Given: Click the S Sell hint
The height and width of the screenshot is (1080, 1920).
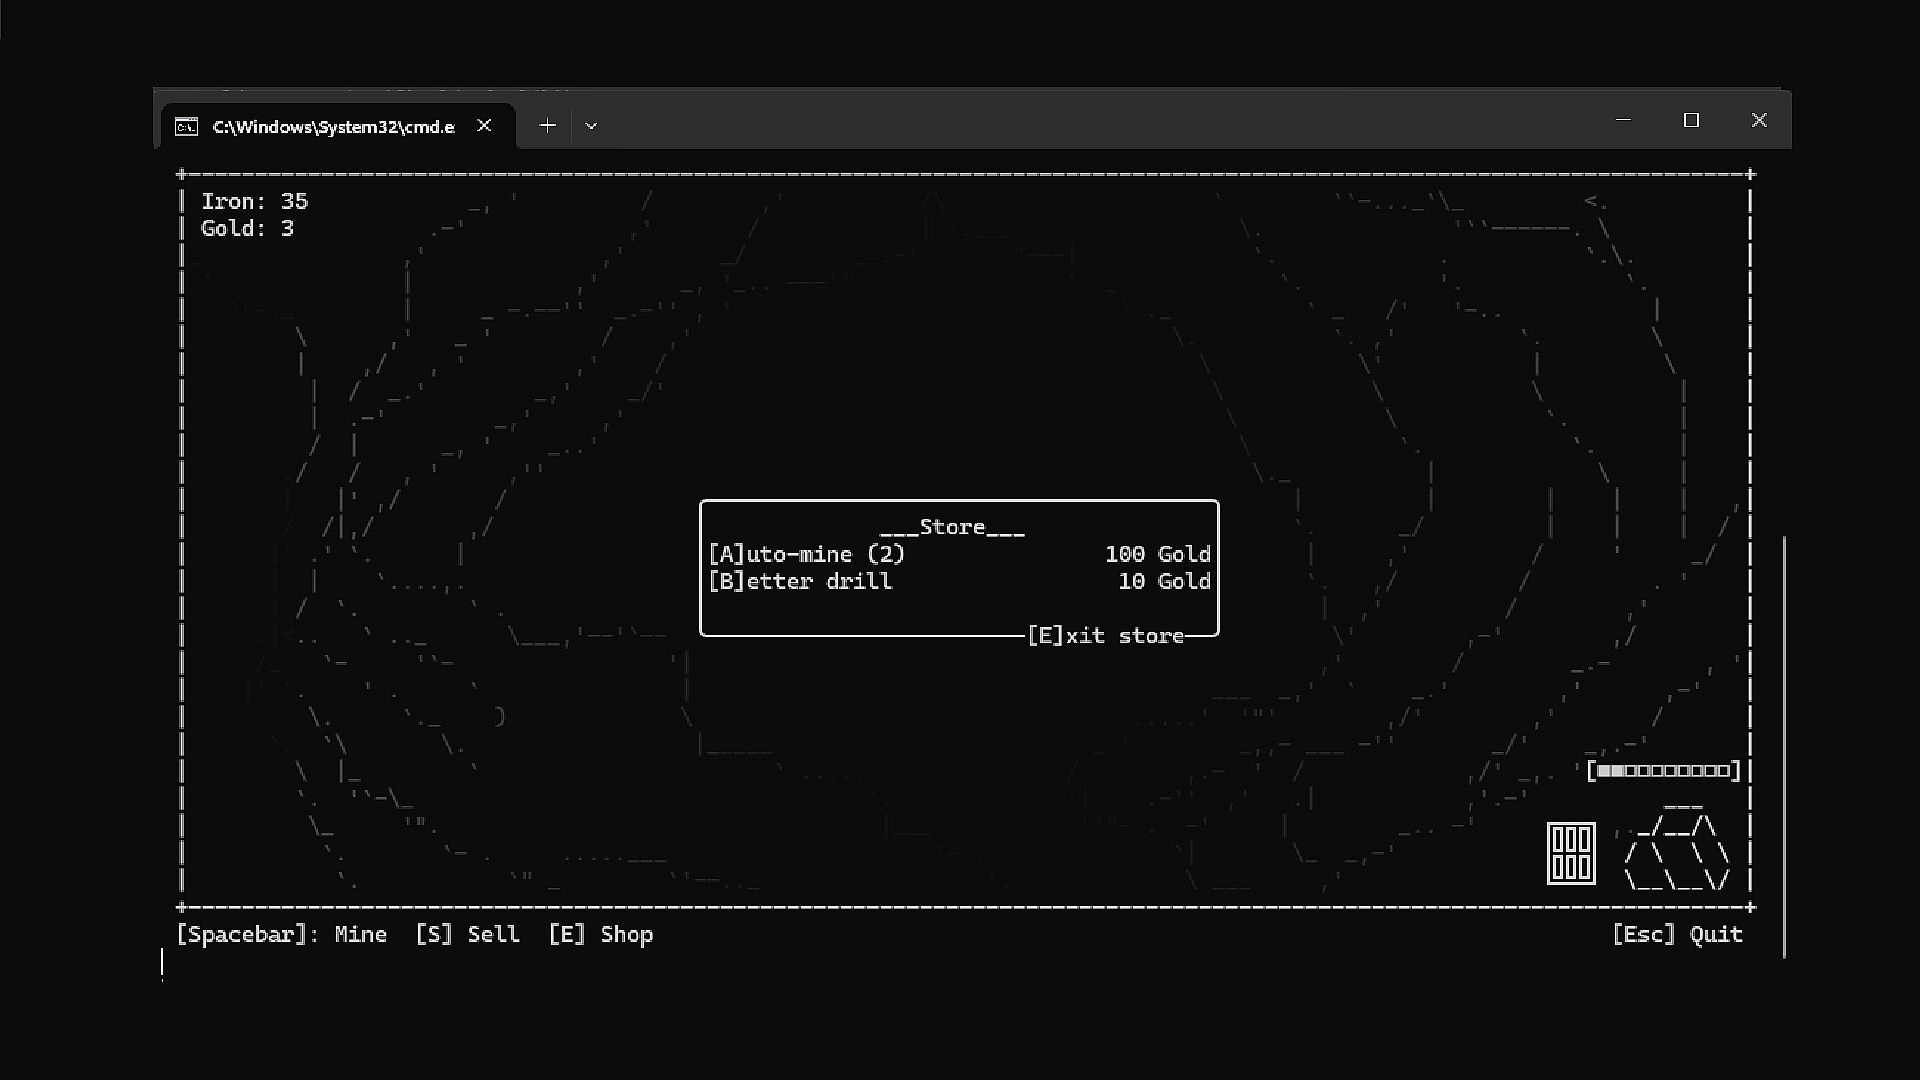Looking at the screenshot, I should point(467,934).
